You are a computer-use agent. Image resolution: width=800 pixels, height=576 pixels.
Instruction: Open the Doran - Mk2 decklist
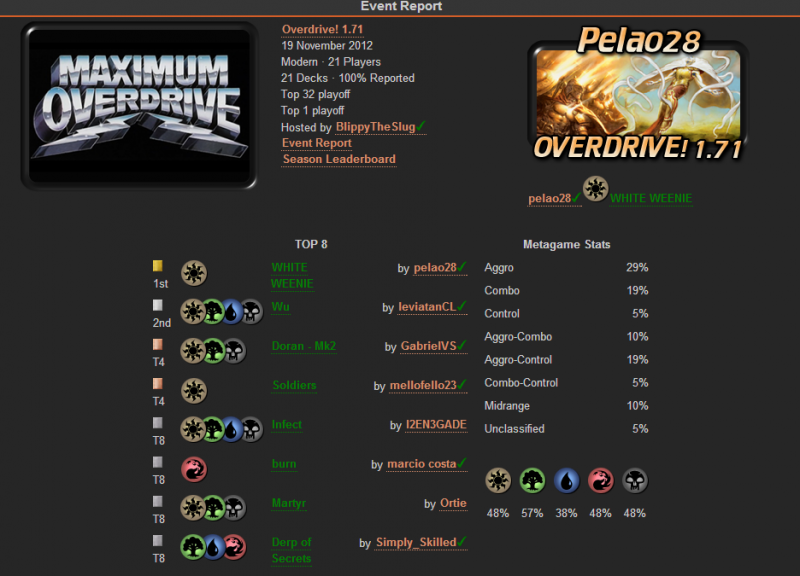click(304, 346)
